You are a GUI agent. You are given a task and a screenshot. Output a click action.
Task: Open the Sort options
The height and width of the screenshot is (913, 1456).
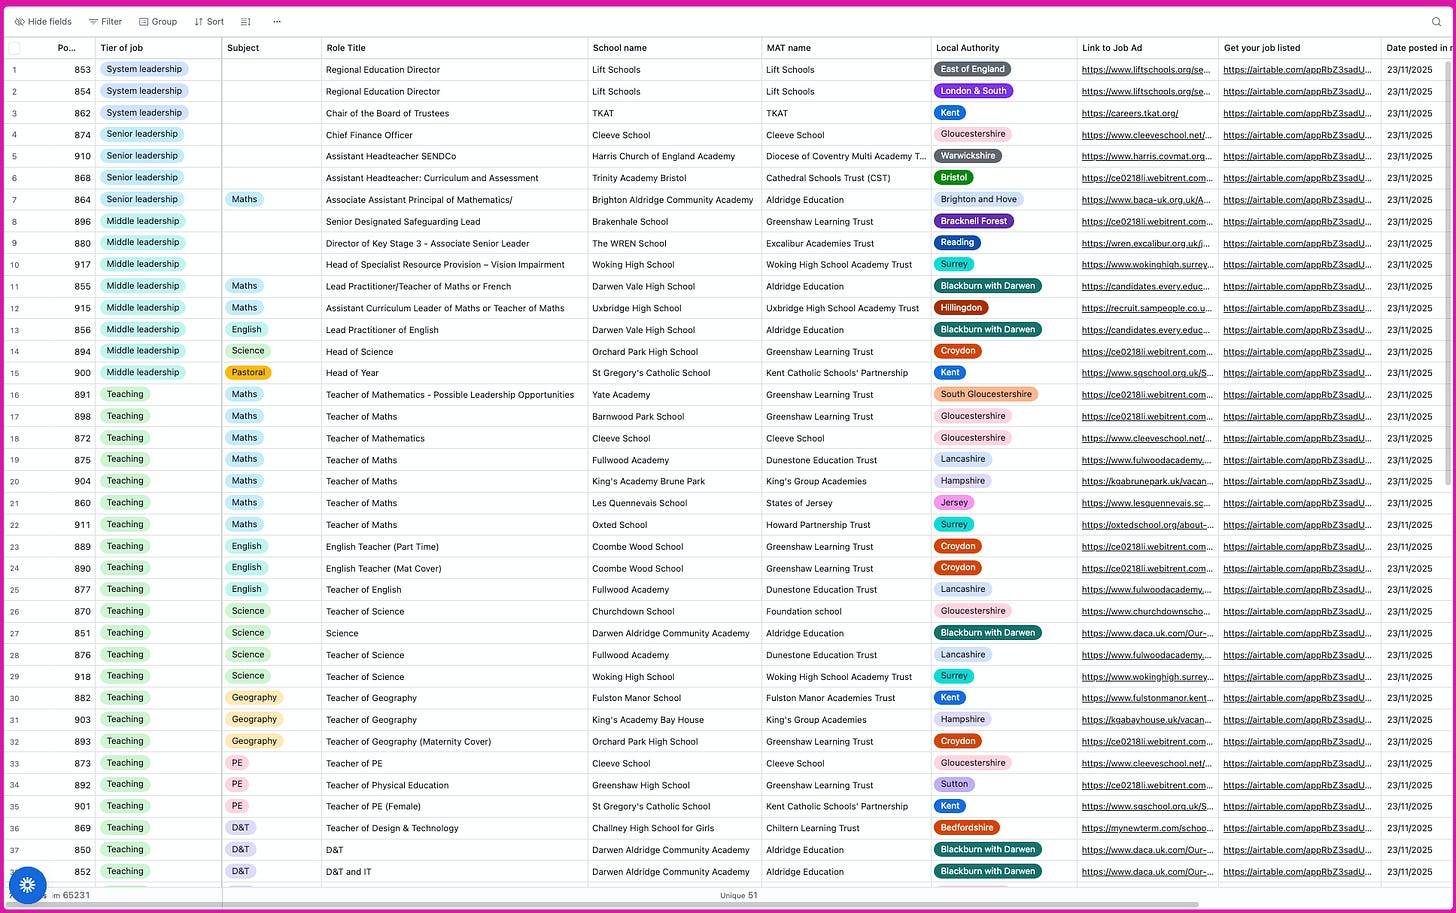[209, 21]
